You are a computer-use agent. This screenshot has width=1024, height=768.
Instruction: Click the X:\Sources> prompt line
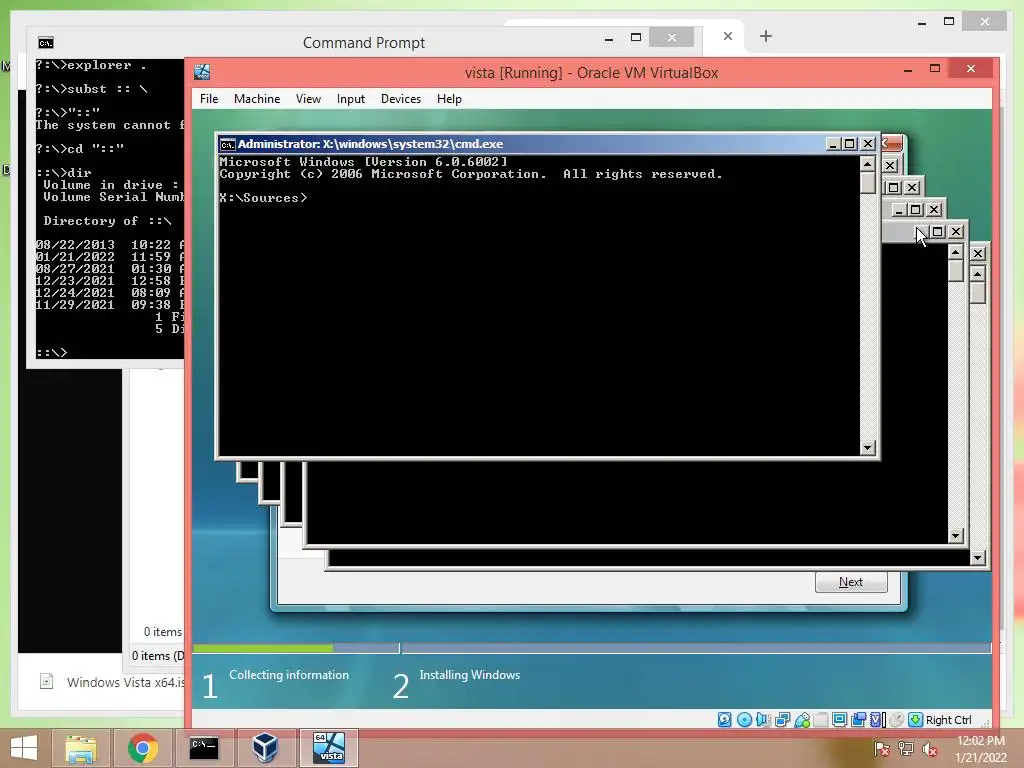click(x=263, y=198)
